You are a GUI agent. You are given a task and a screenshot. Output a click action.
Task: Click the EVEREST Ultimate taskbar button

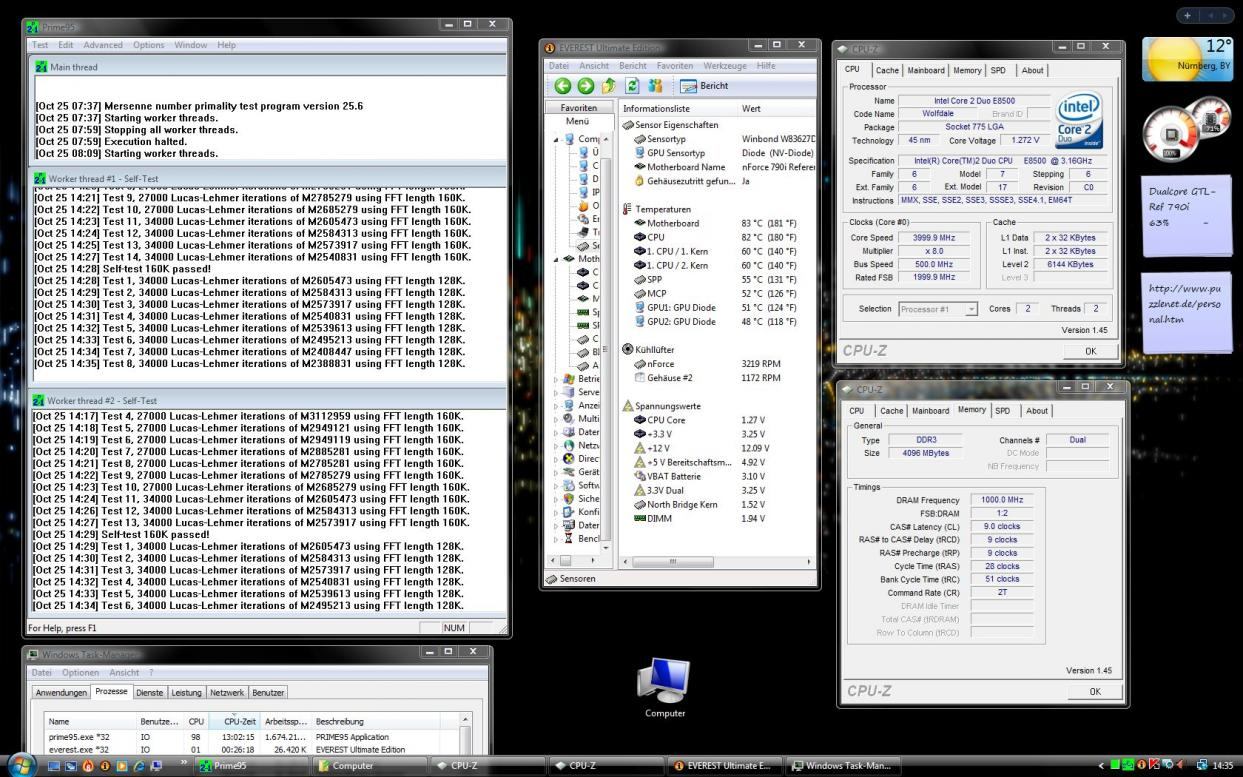point(725,766)
